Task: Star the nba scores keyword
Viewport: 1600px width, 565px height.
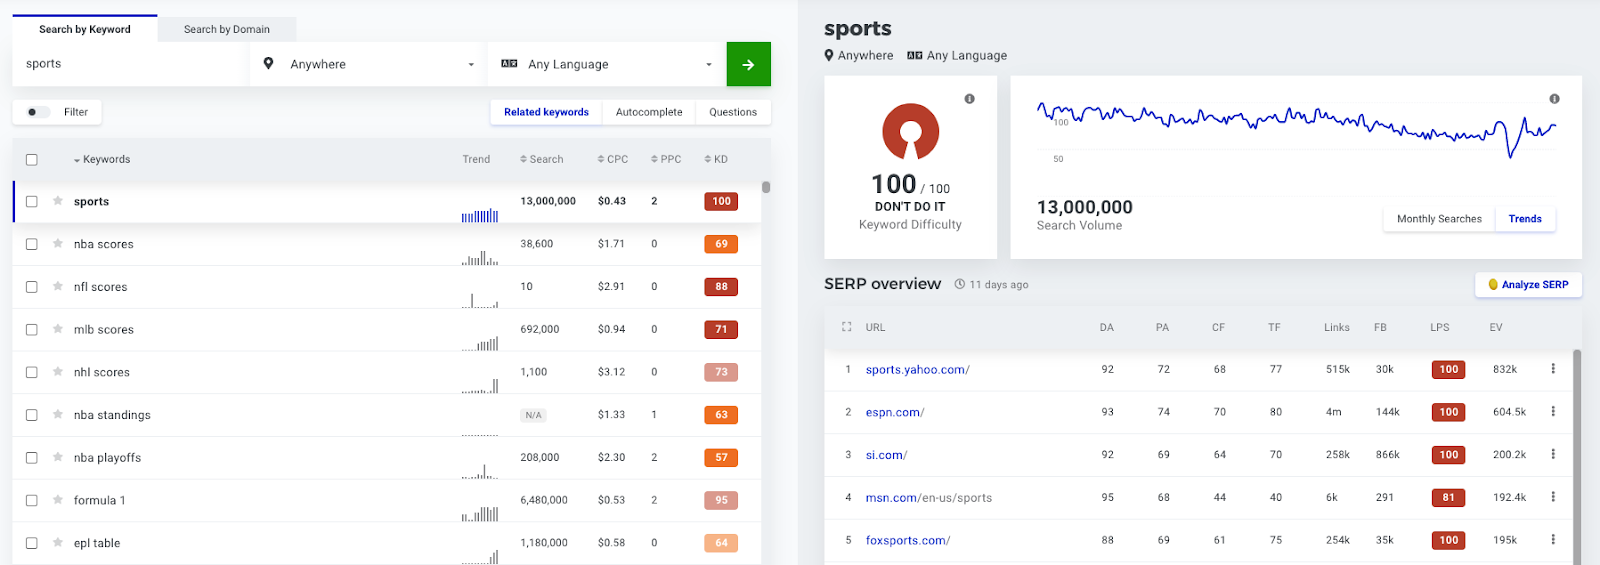Action: (x=58, y=244)
